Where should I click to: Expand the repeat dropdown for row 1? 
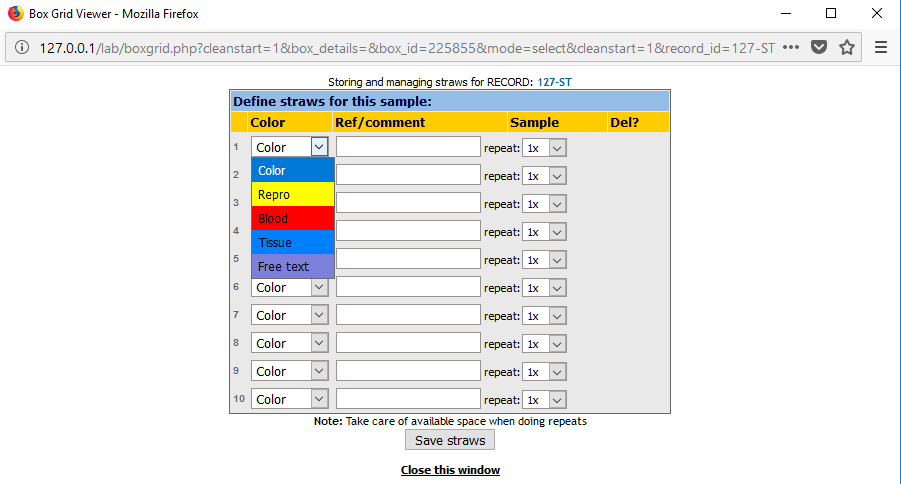544,148
